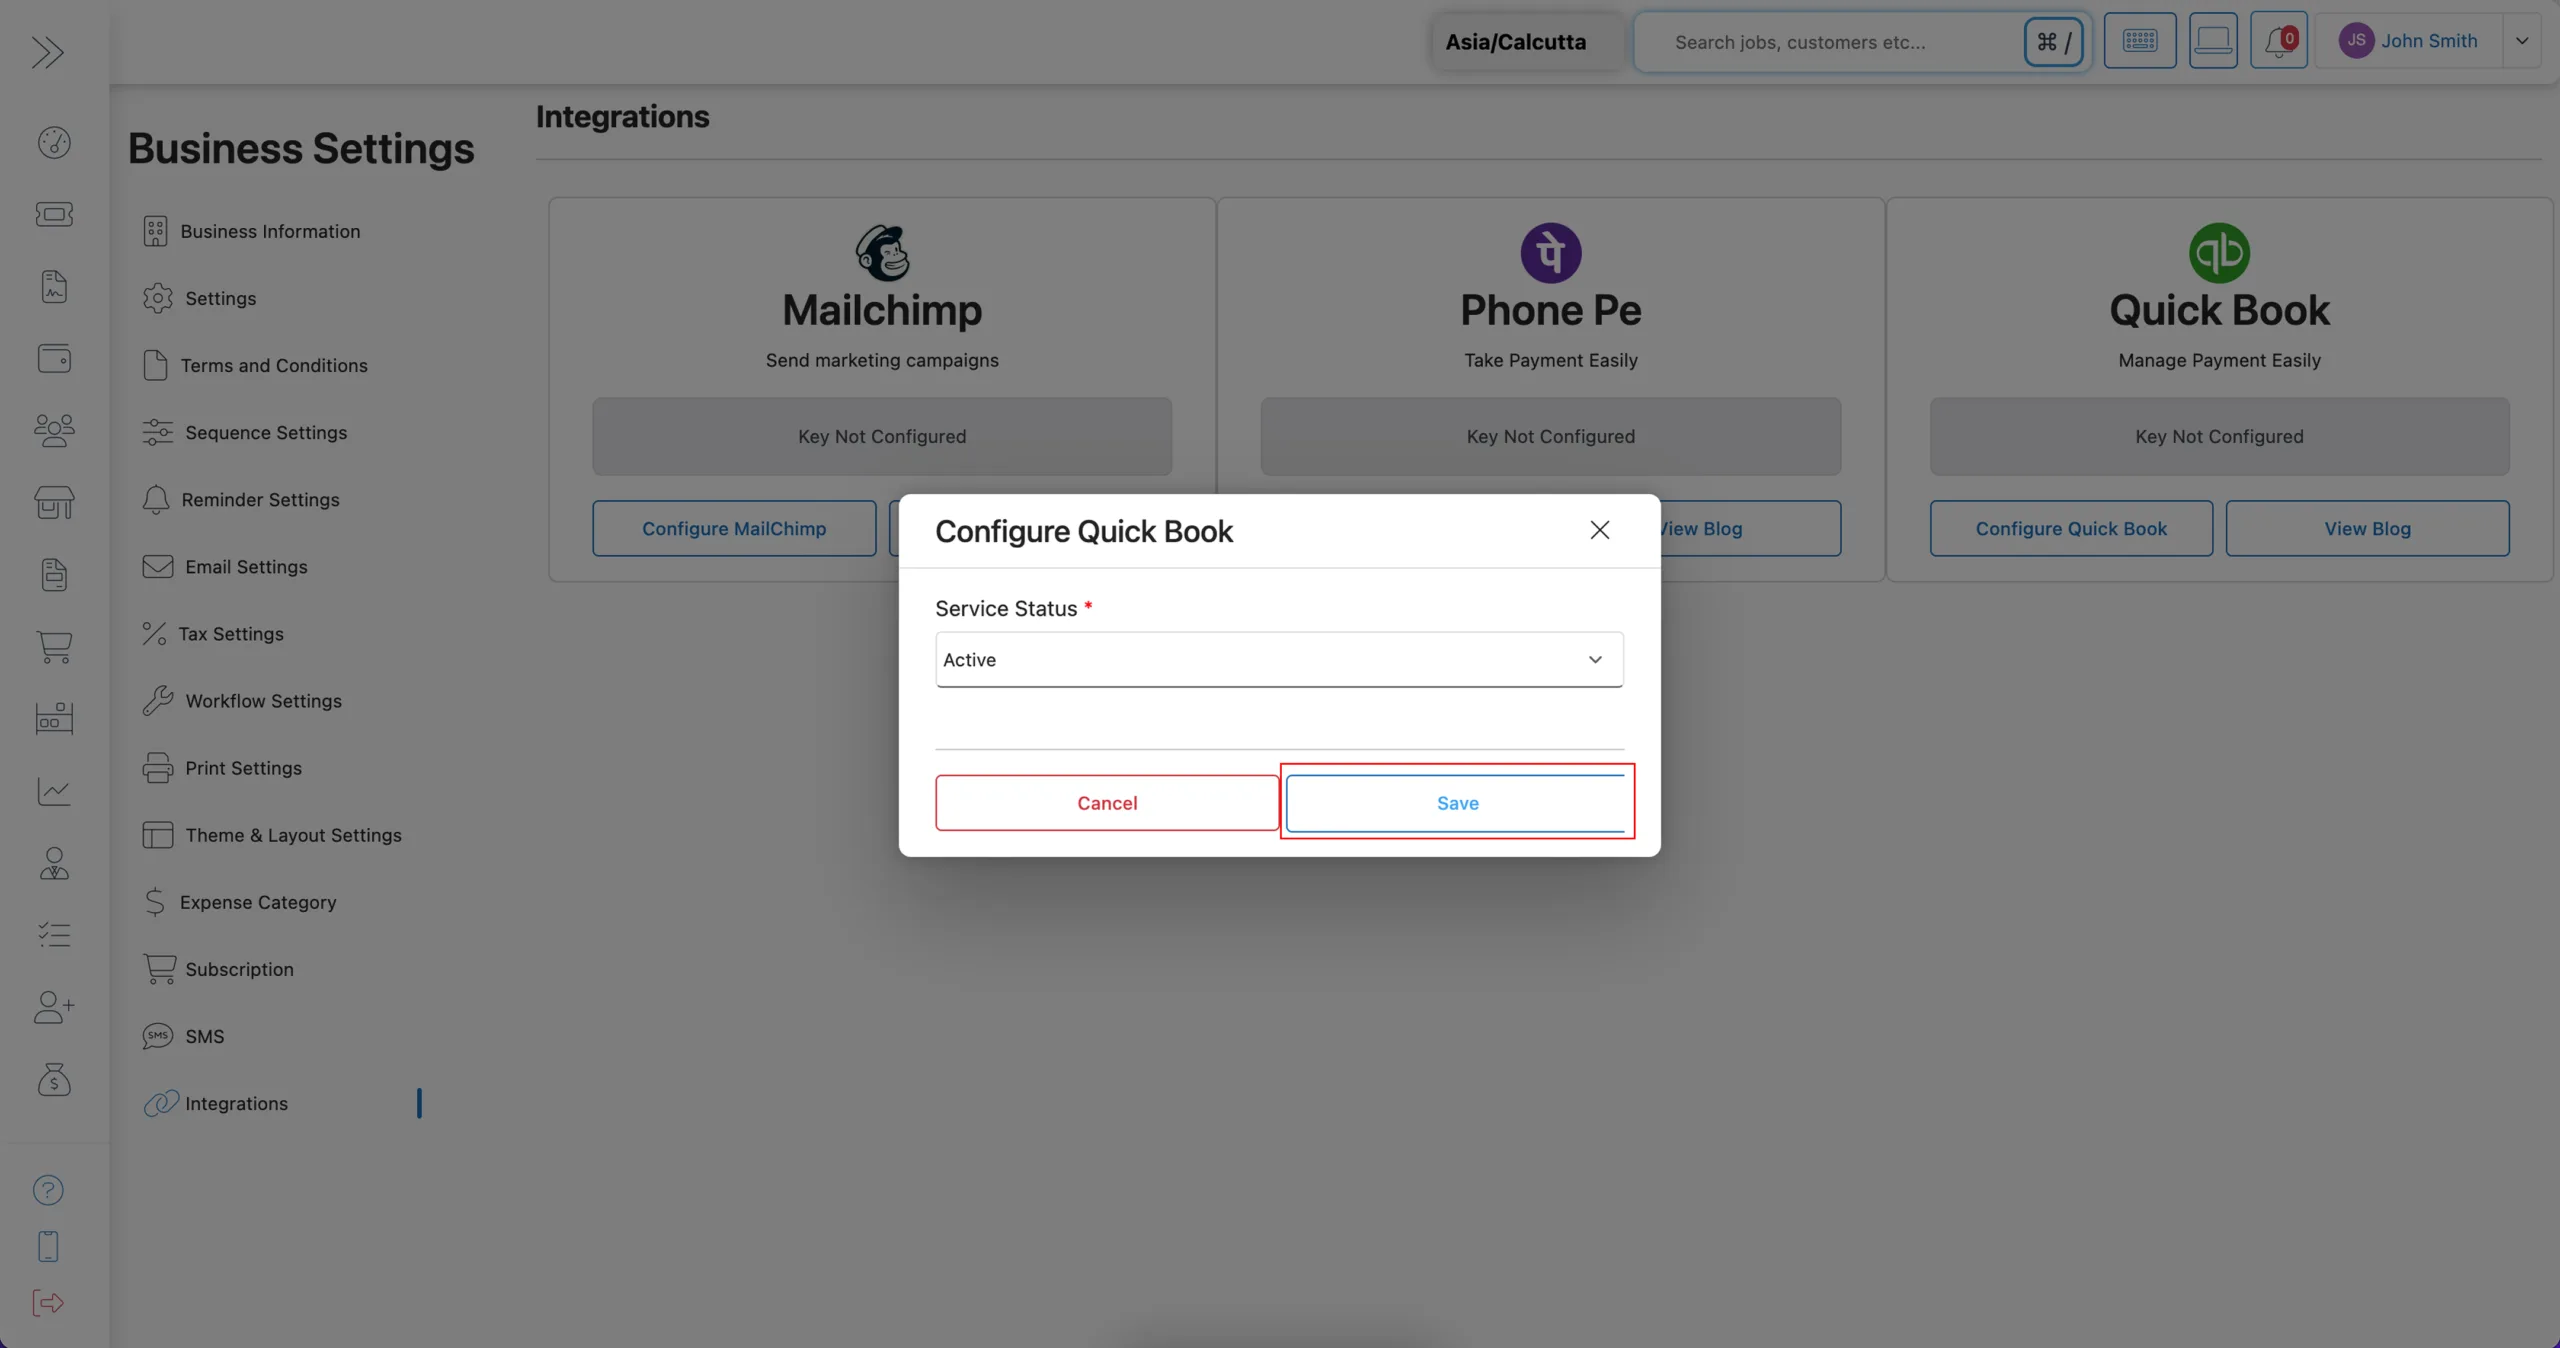
Task: Open Tax Settings
Action: tap(213, 633)
